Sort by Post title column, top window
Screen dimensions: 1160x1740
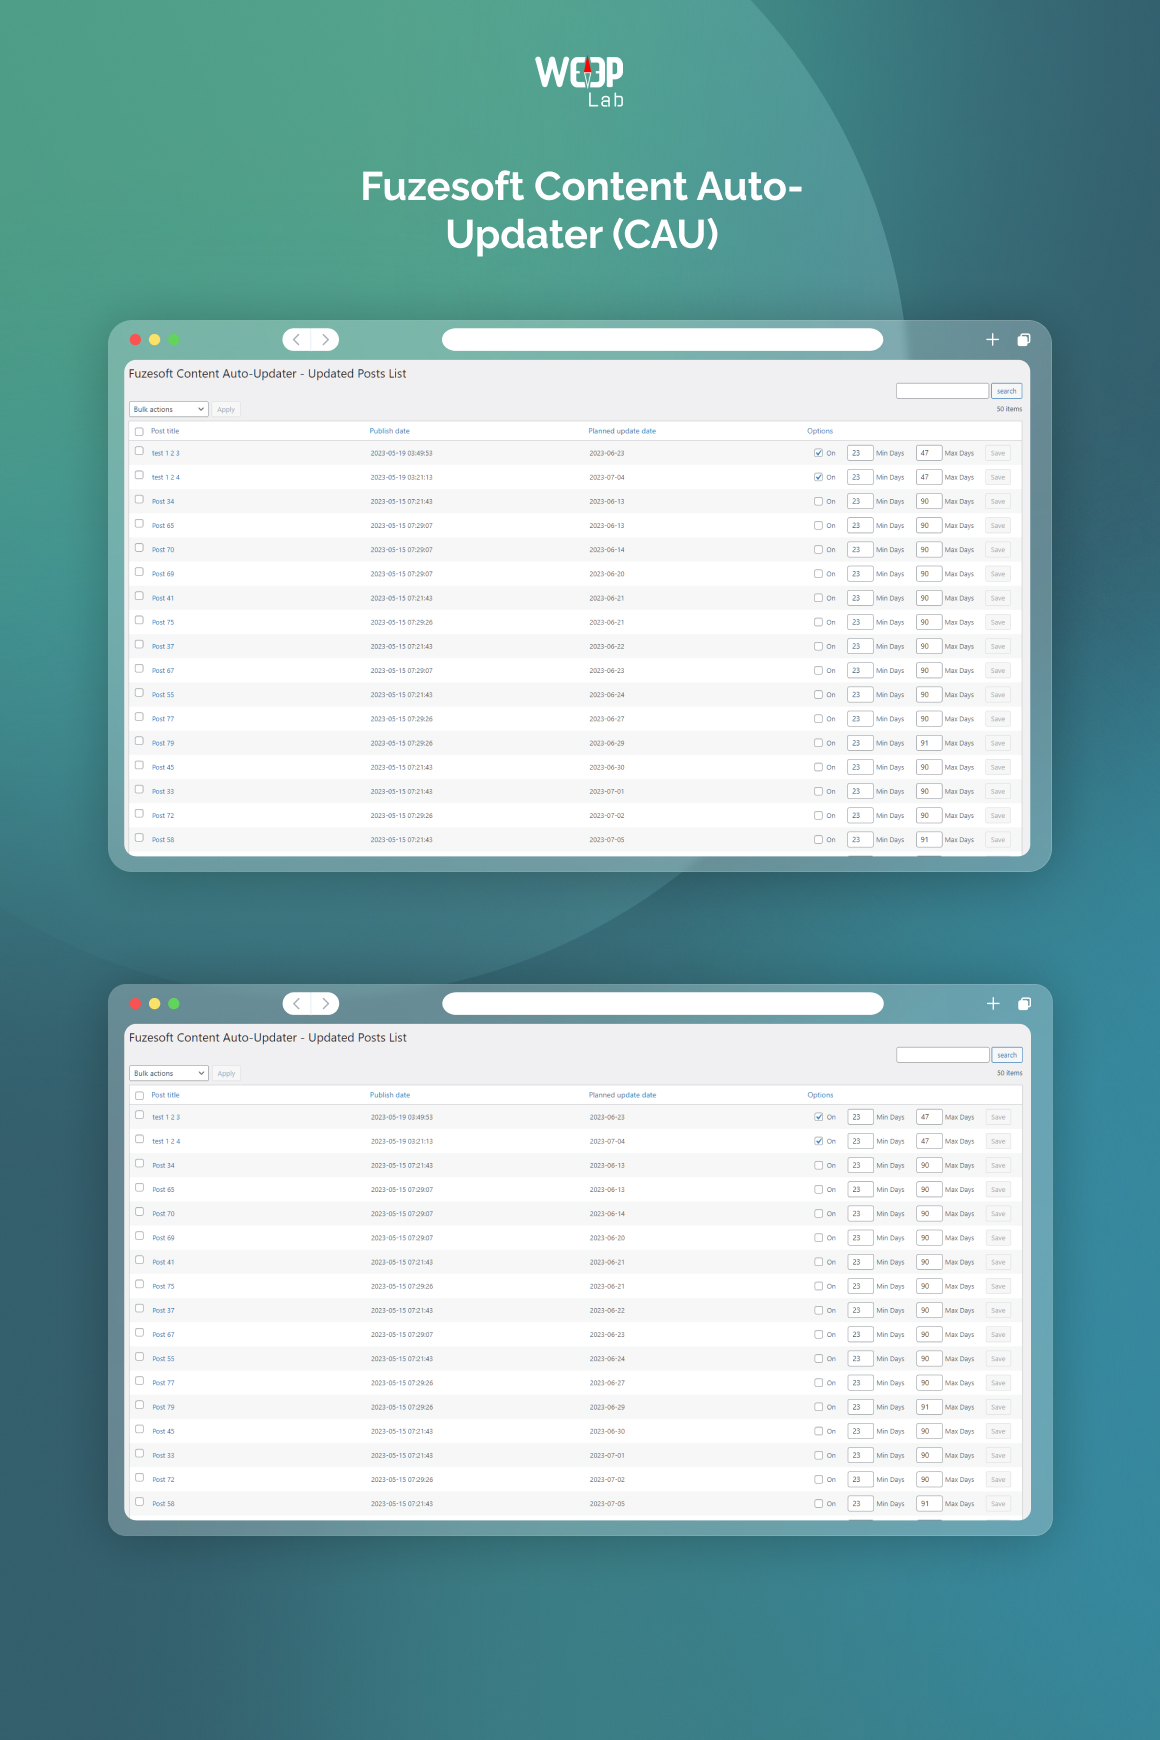tap(165, 432)
